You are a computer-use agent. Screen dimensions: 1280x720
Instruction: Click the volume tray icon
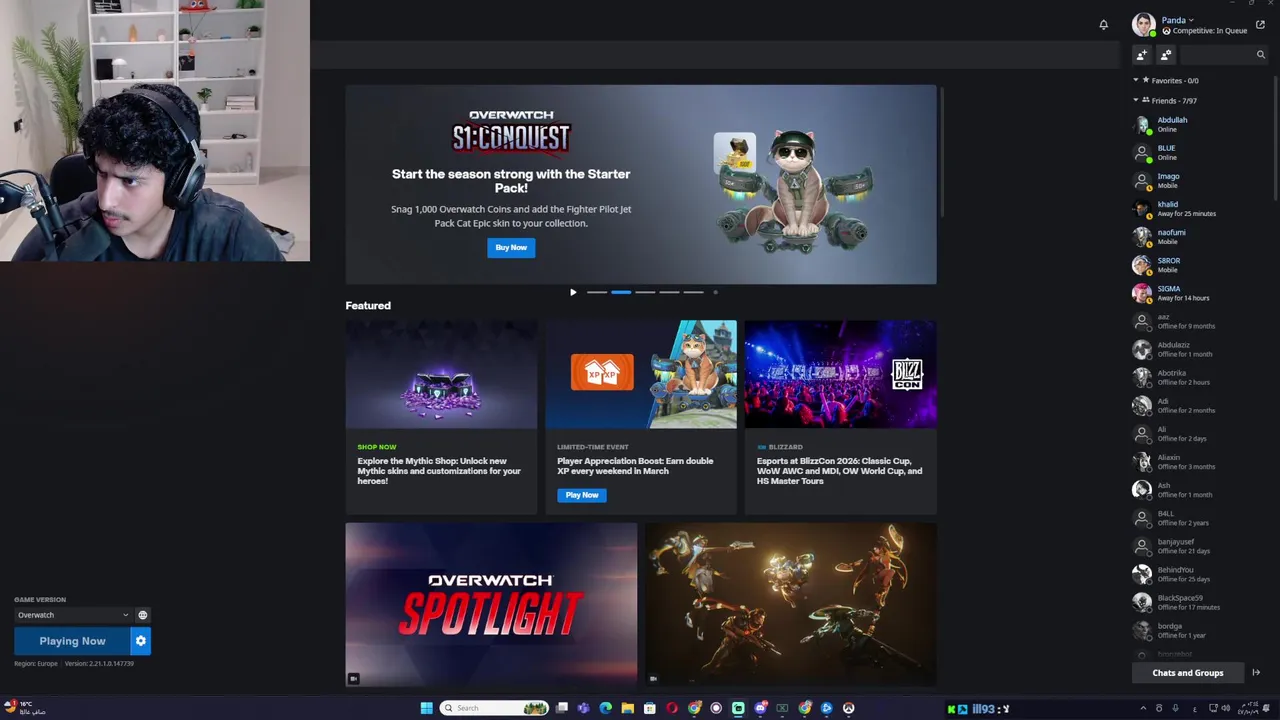click(1225, 708)
